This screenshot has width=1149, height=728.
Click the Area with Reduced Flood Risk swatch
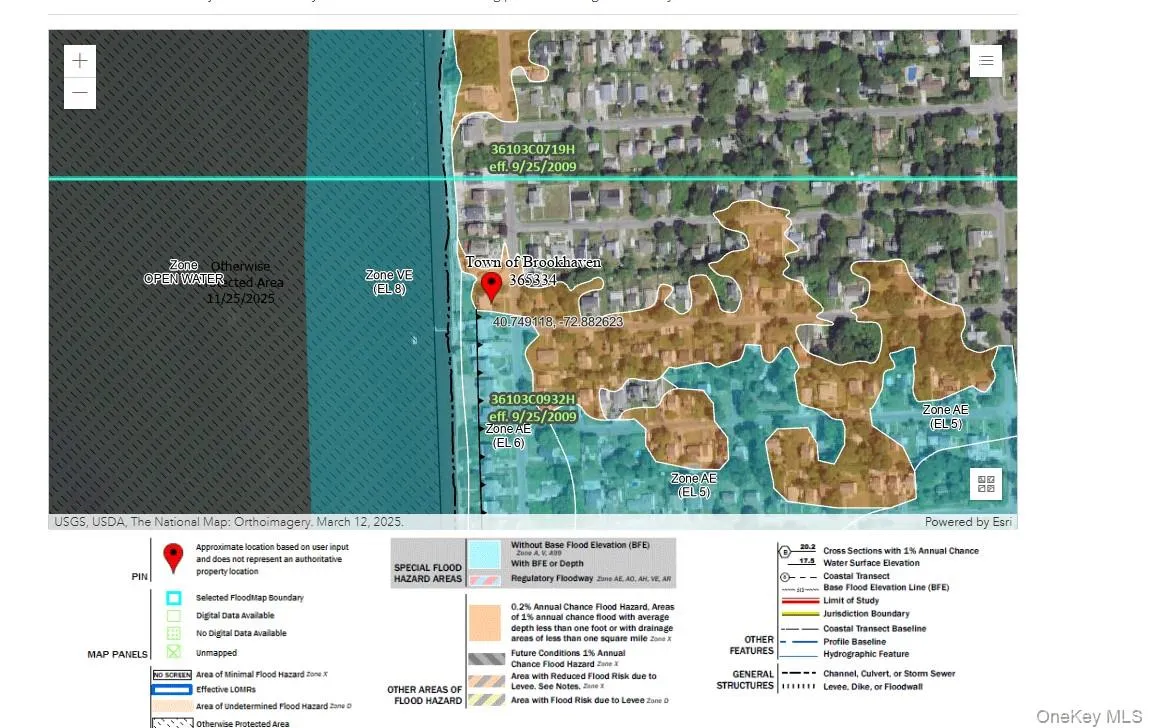pos(486,681)
